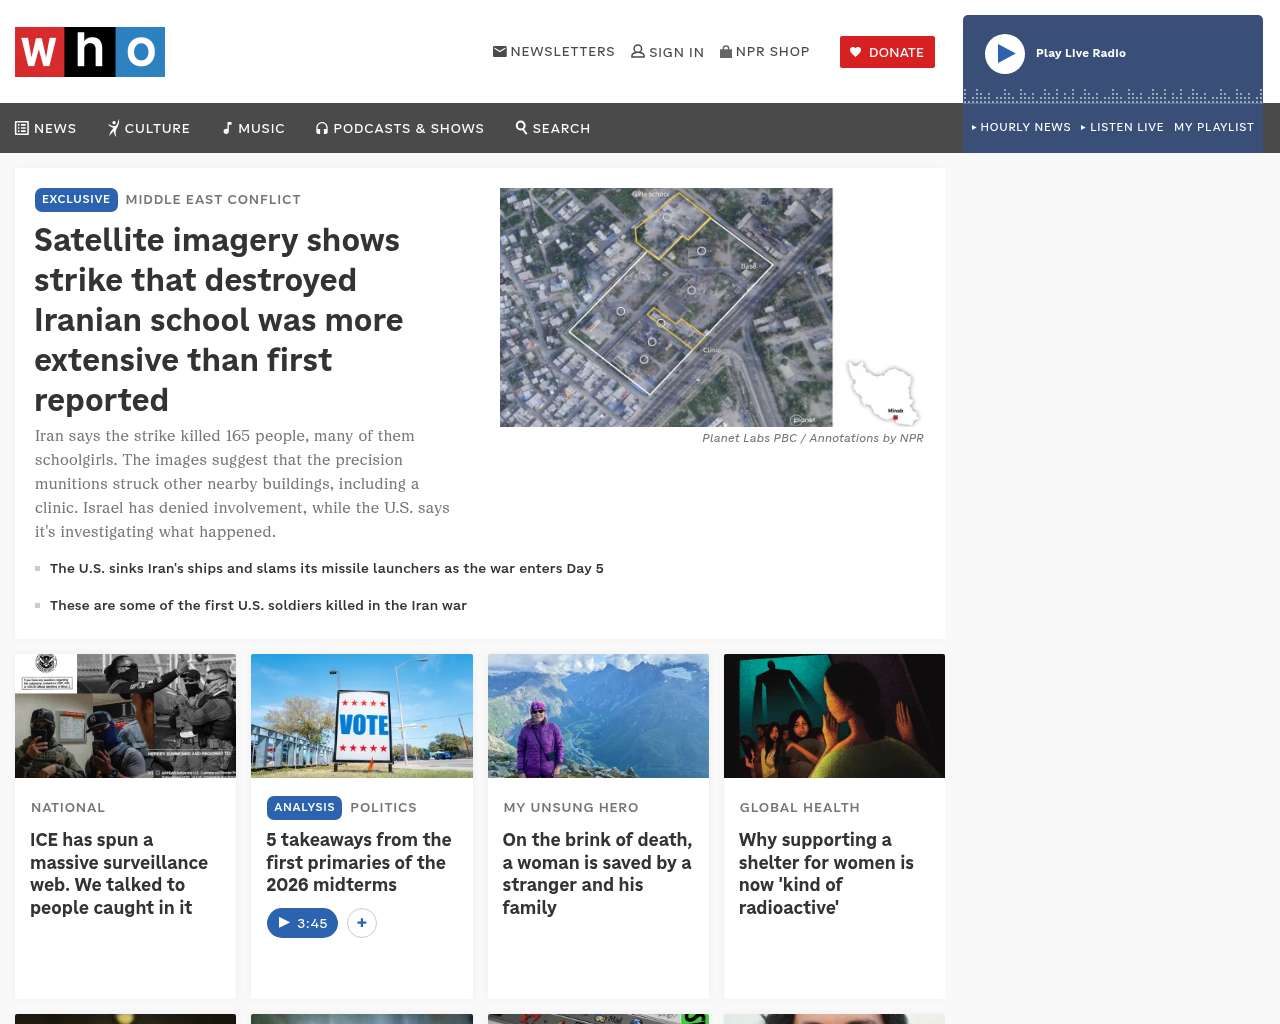Viewport: 1280px width, 1024px height.
Task: Click the Donate heart button
Action: (x=887, y=52)
